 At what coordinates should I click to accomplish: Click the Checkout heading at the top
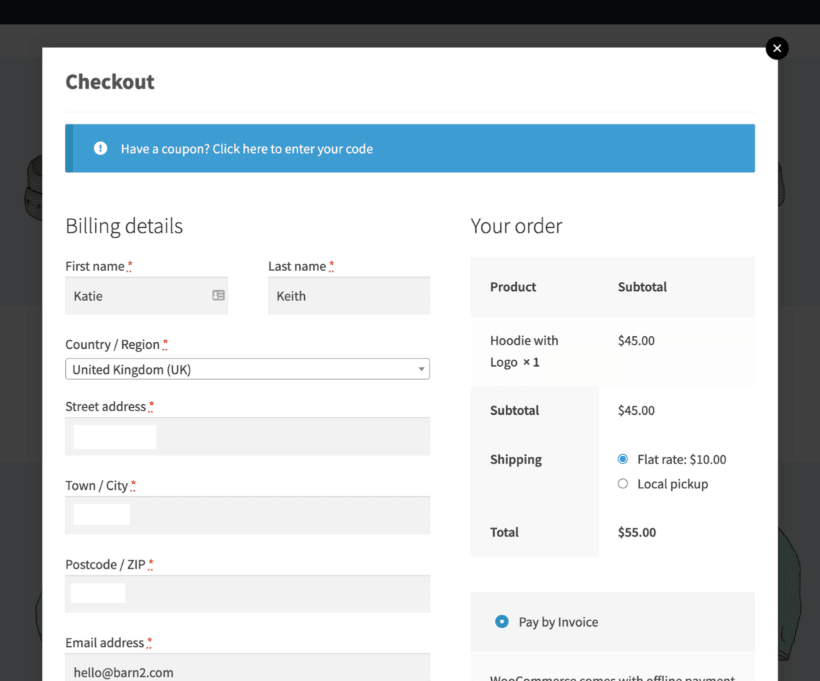[110, 82]
